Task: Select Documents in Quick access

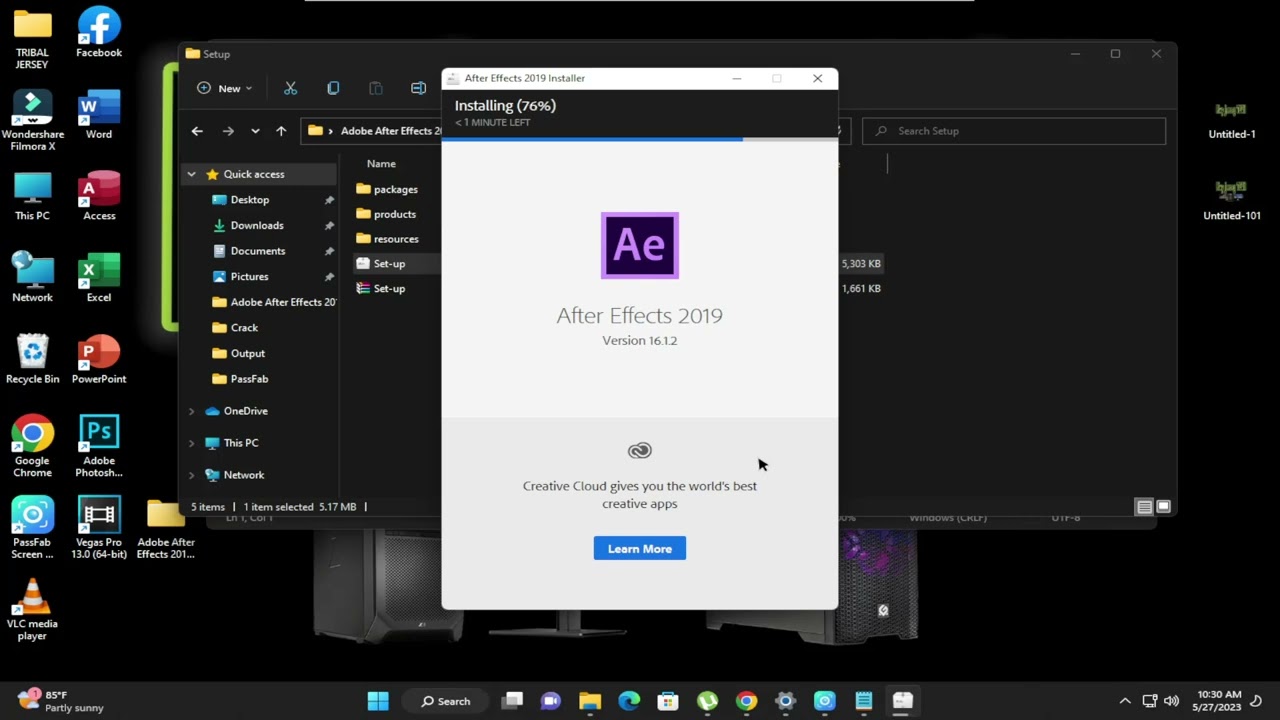Action: [x=260, y=251]
